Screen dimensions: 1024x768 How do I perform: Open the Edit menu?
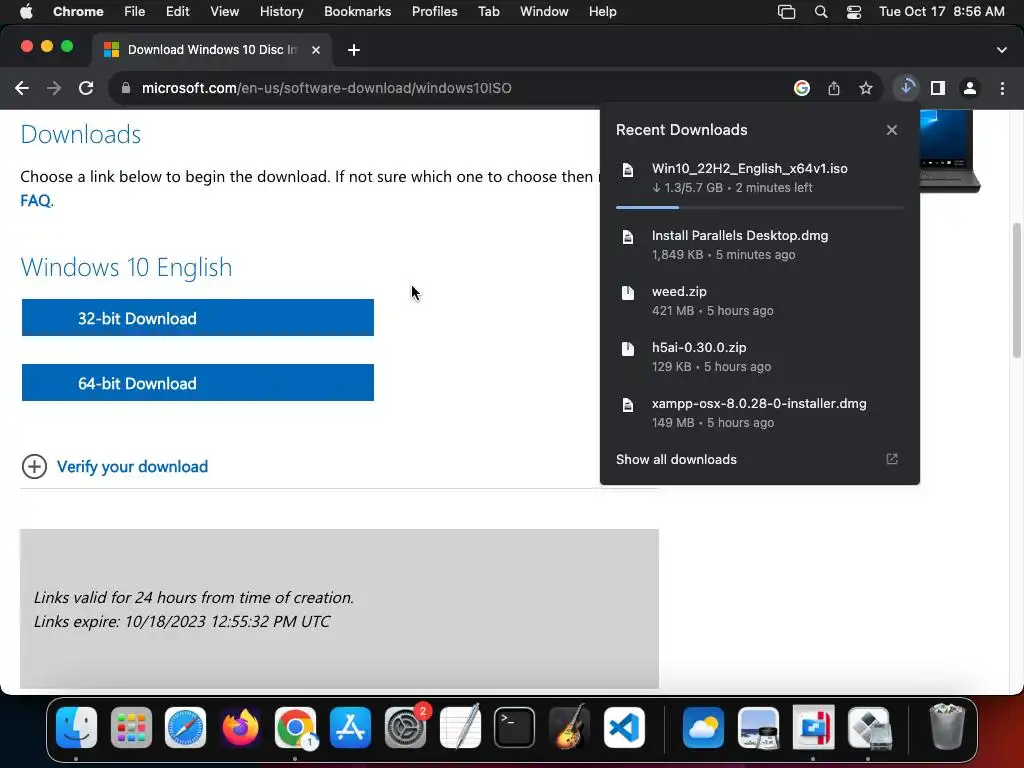[177, 12]
